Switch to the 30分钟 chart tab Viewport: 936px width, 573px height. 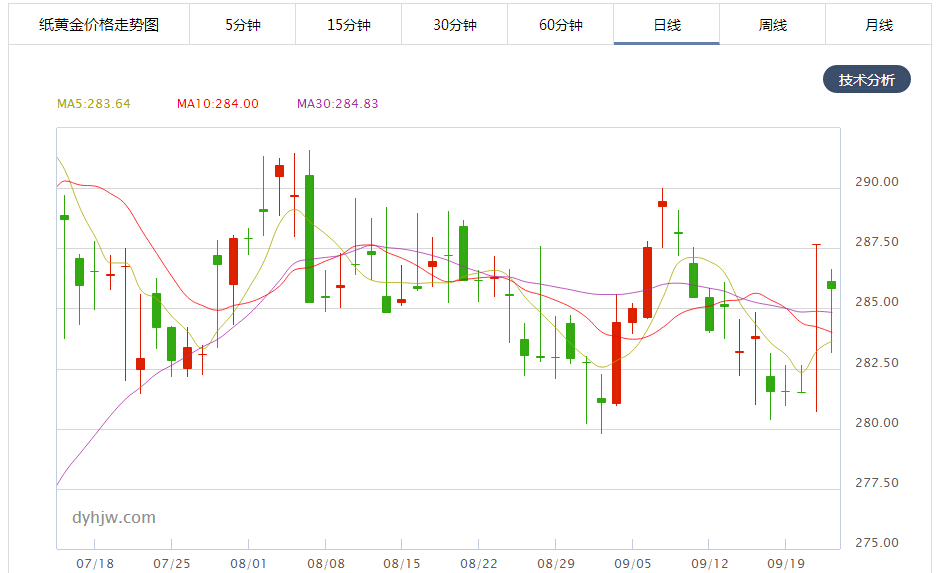(454, 24)
